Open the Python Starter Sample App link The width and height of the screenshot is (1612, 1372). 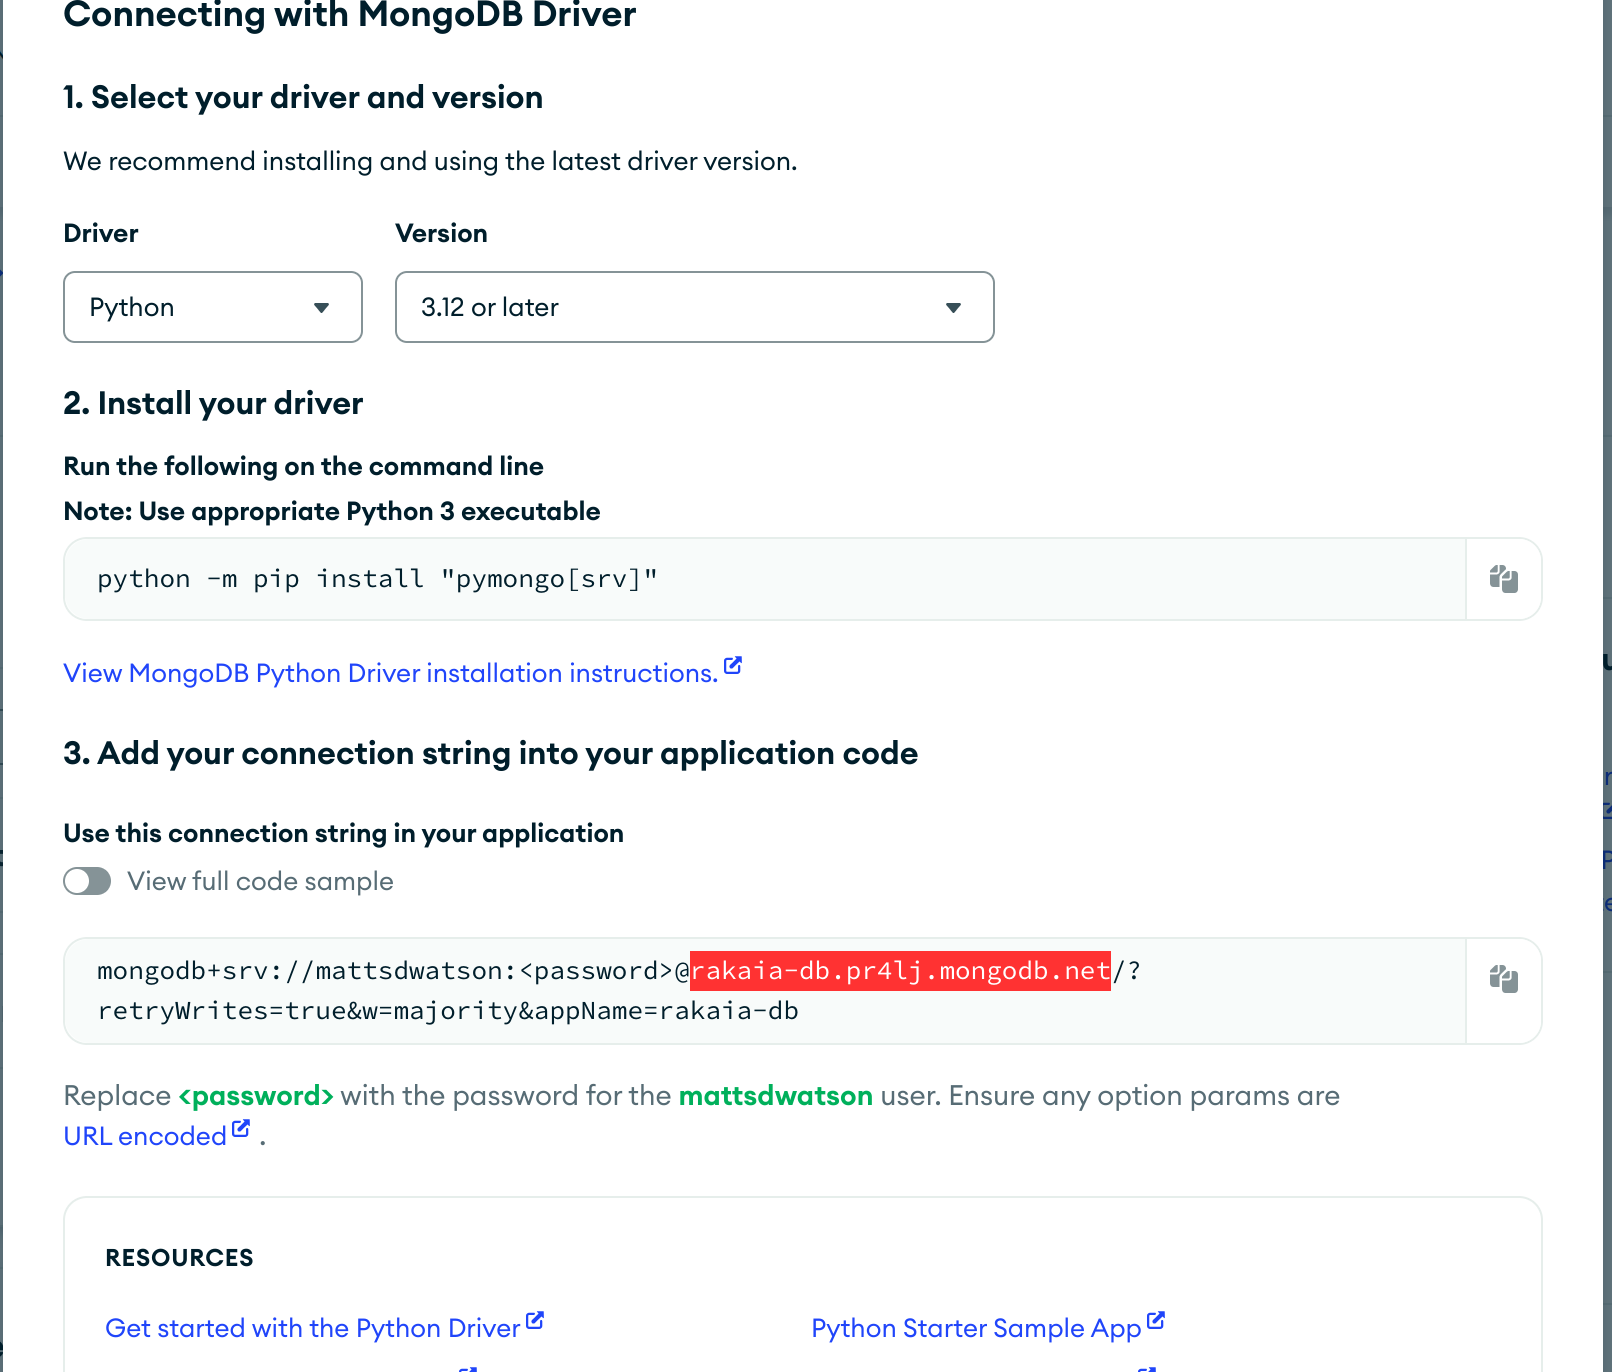tap(975, 1329)
